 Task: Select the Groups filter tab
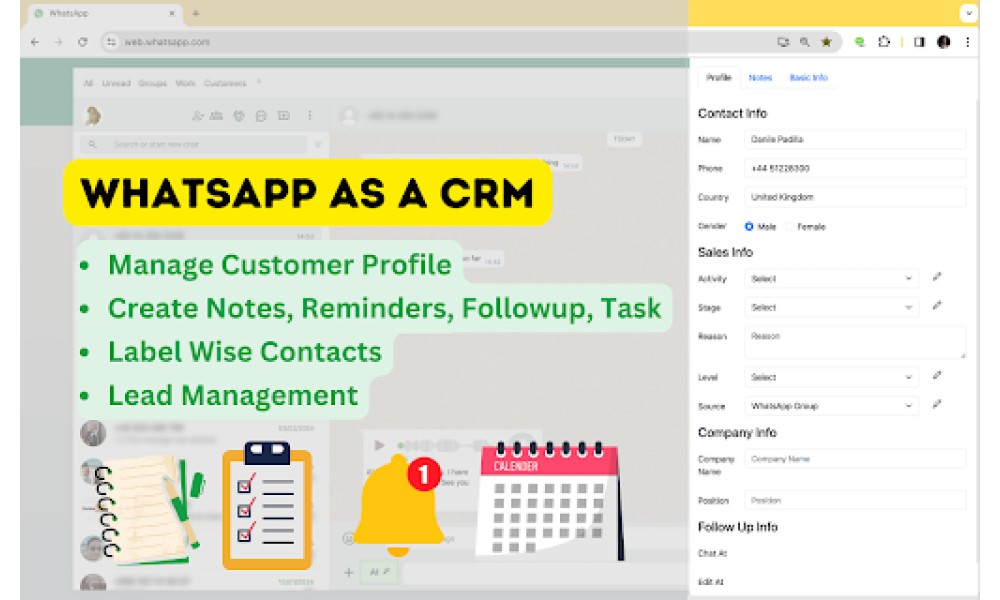(x=152, y=83)
